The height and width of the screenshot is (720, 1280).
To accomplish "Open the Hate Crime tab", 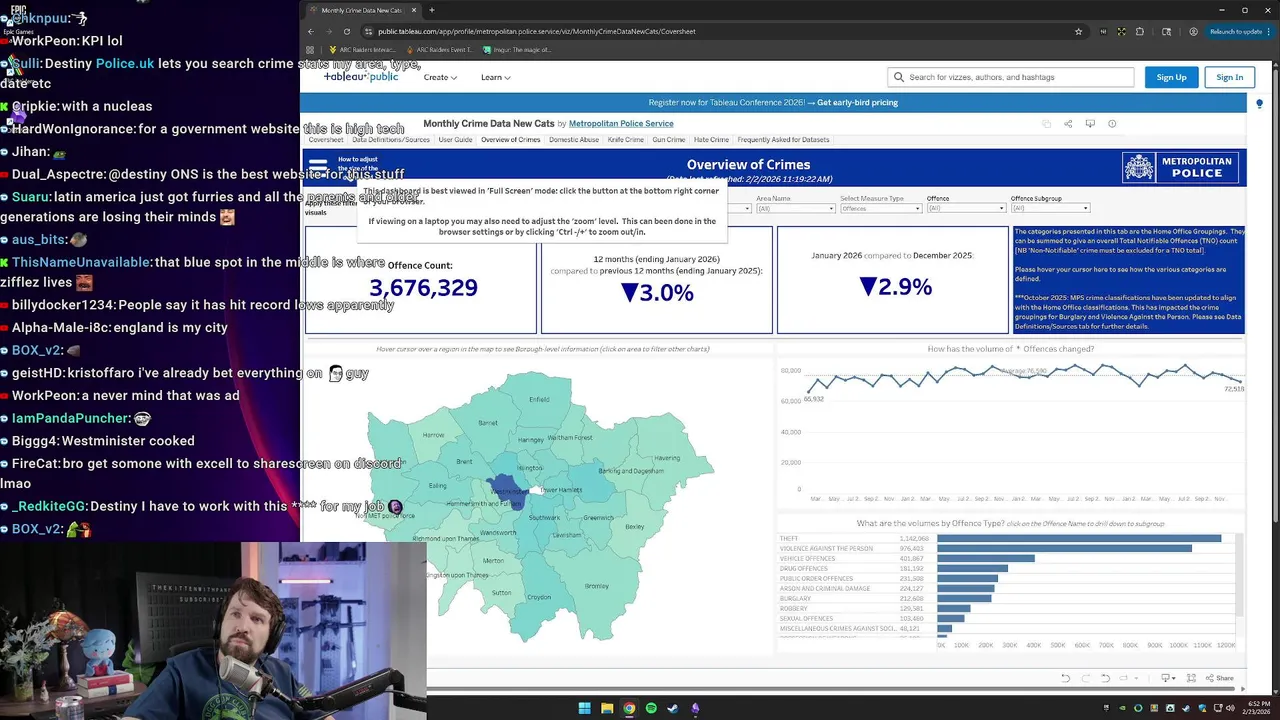I will point(712,140).
